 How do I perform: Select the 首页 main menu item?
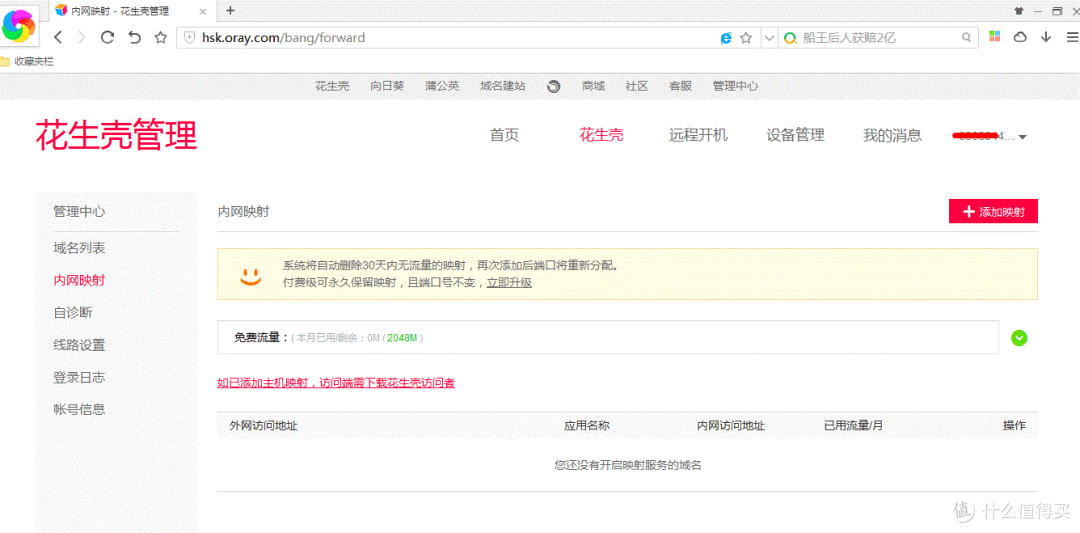coord(504,136)
